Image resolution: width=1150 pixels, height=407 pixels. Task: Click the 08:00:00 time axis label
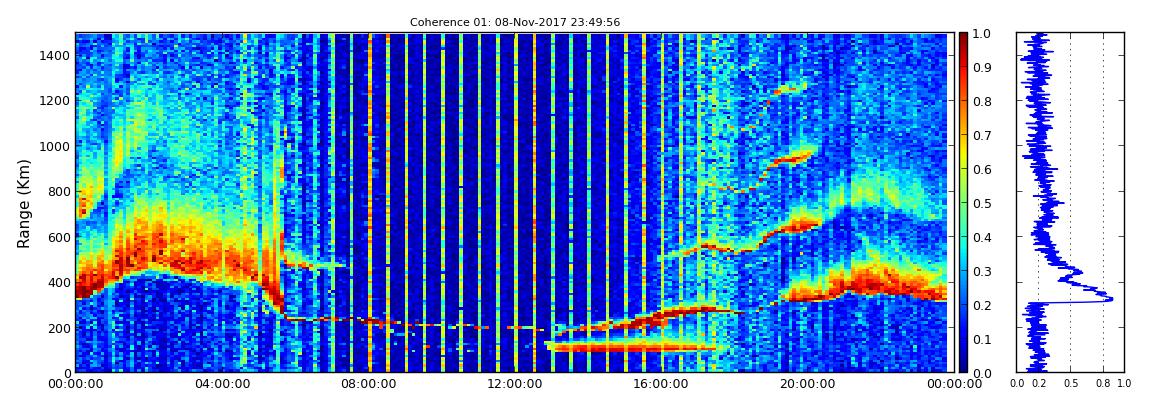tap(367, 384)
